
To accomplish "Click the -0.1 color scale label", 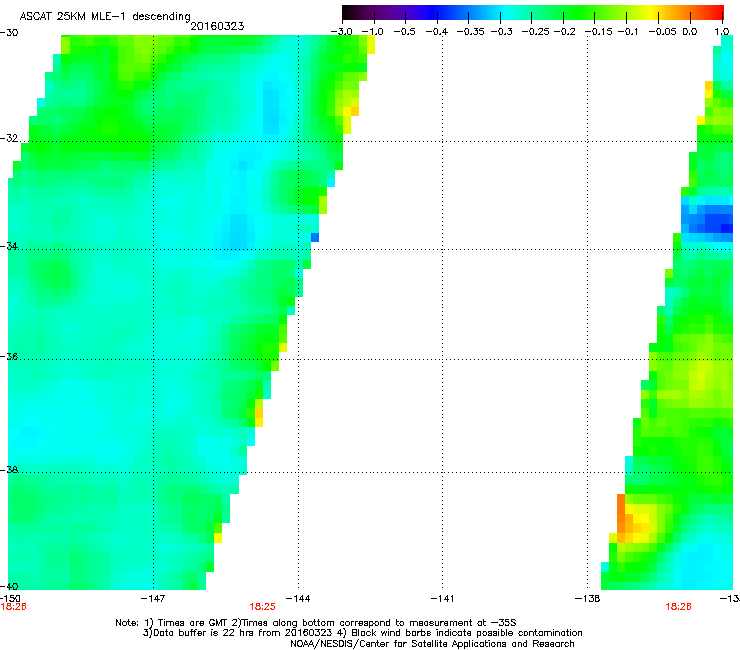I will click(x=627, y=32).
